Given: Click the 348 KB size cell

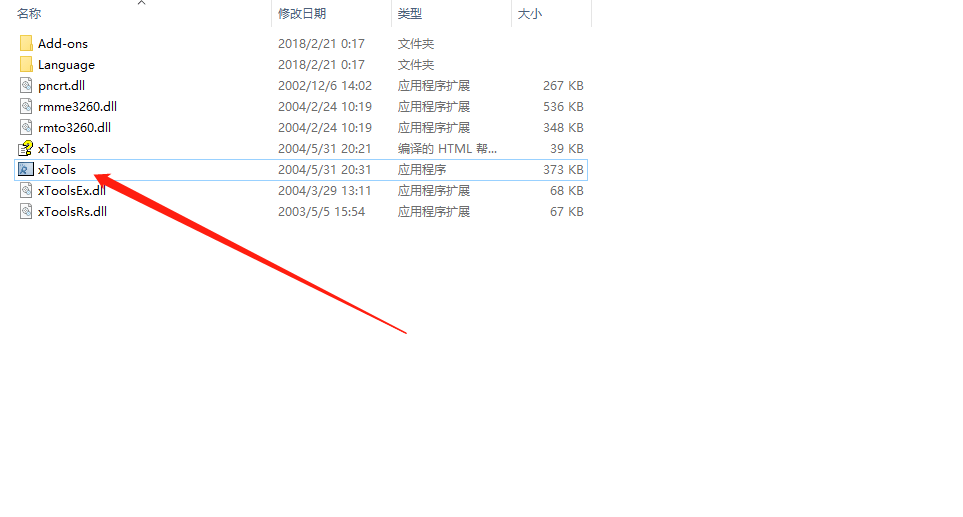Looking at the screenshot, I should [563, 127].
